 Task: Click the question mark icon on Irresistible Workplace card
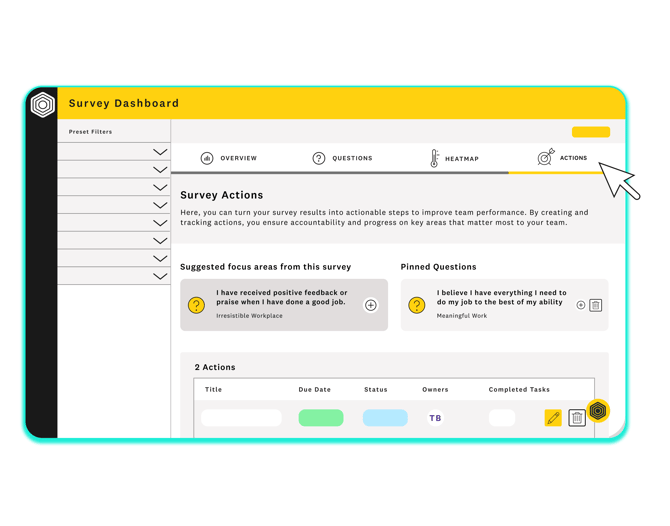[197, 305]
